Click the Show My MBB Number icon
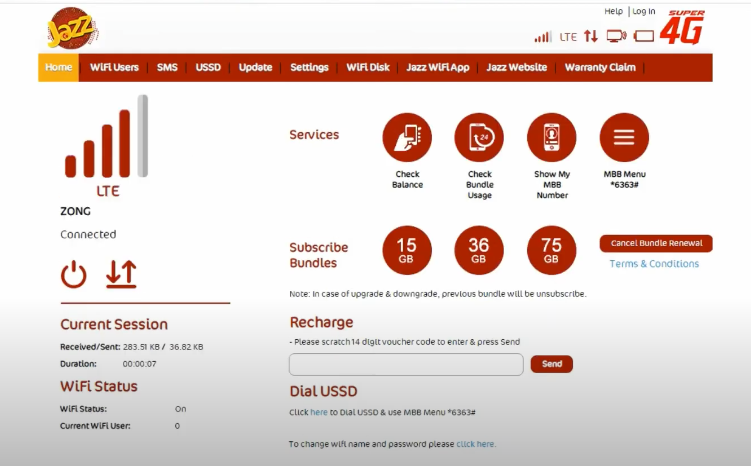The width and height of the screenshot is (751, 466). pyautogui.click(x=551, y=138)
